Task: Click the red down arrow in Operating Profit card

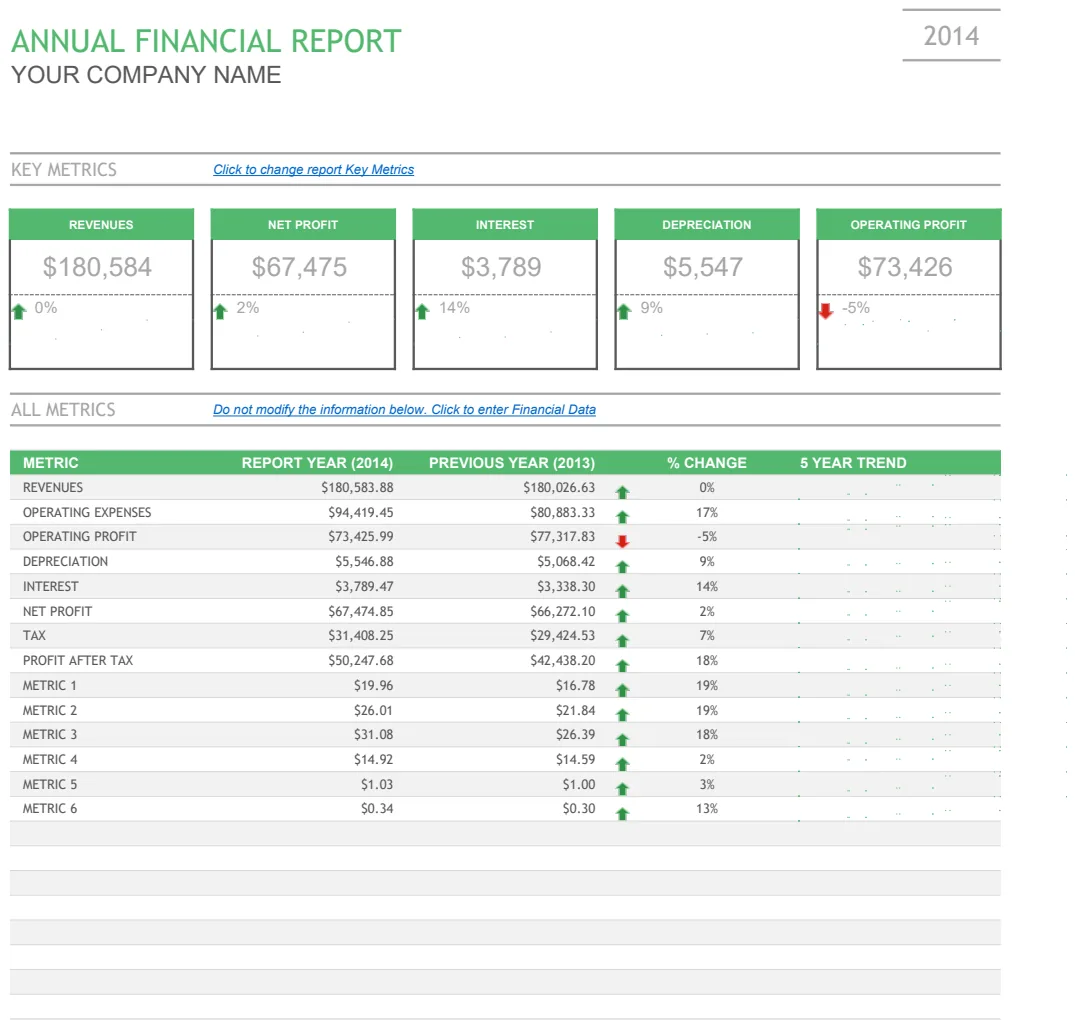Action: tap(826, 311)
